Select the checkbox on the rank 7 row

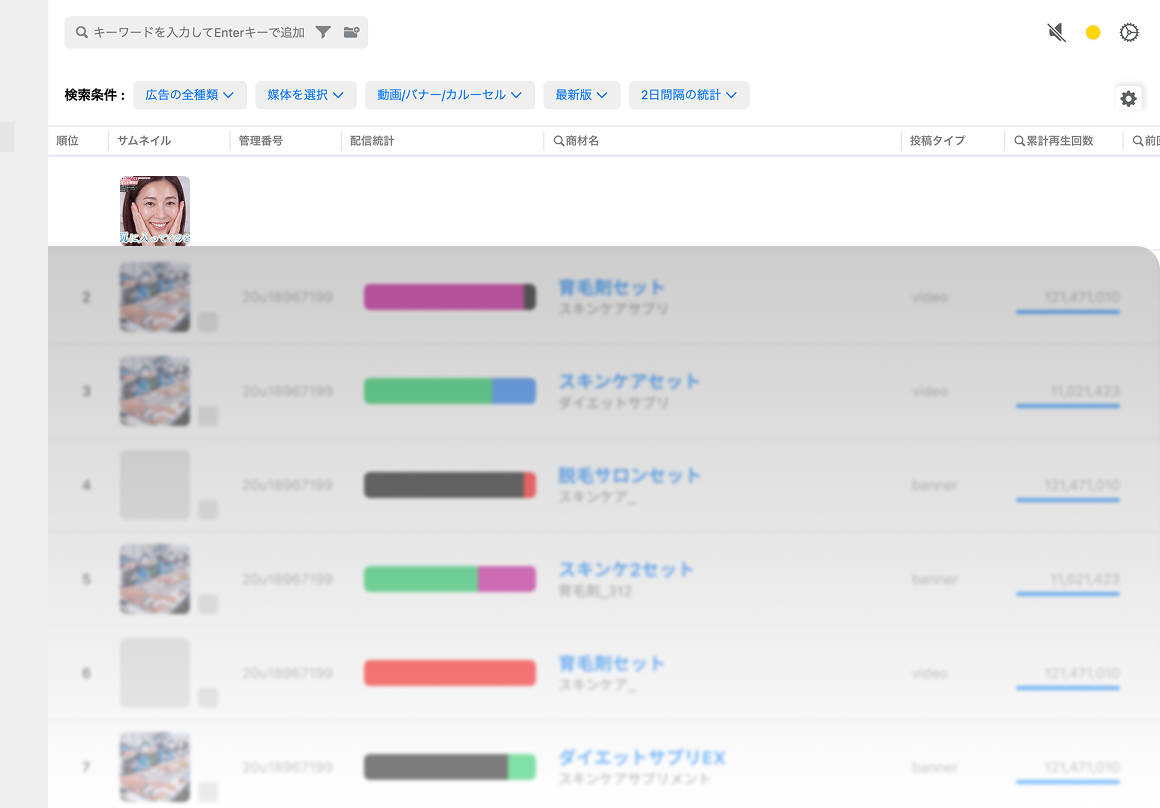[x=208, y=790]
